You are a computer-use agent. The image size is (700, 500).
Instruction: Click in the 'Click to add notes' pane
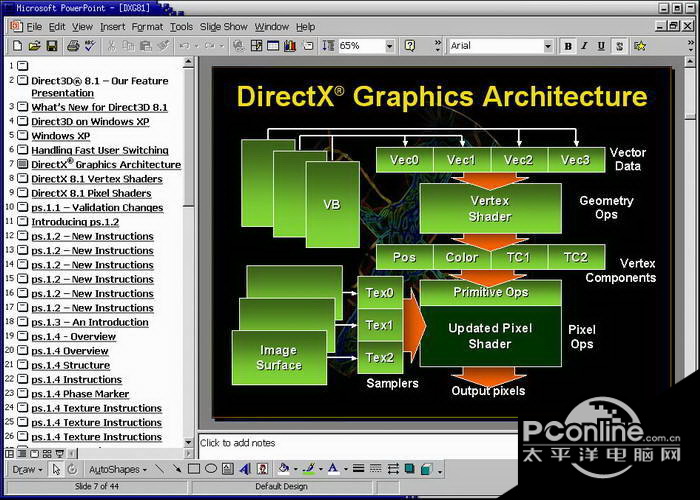click(357, 445)
